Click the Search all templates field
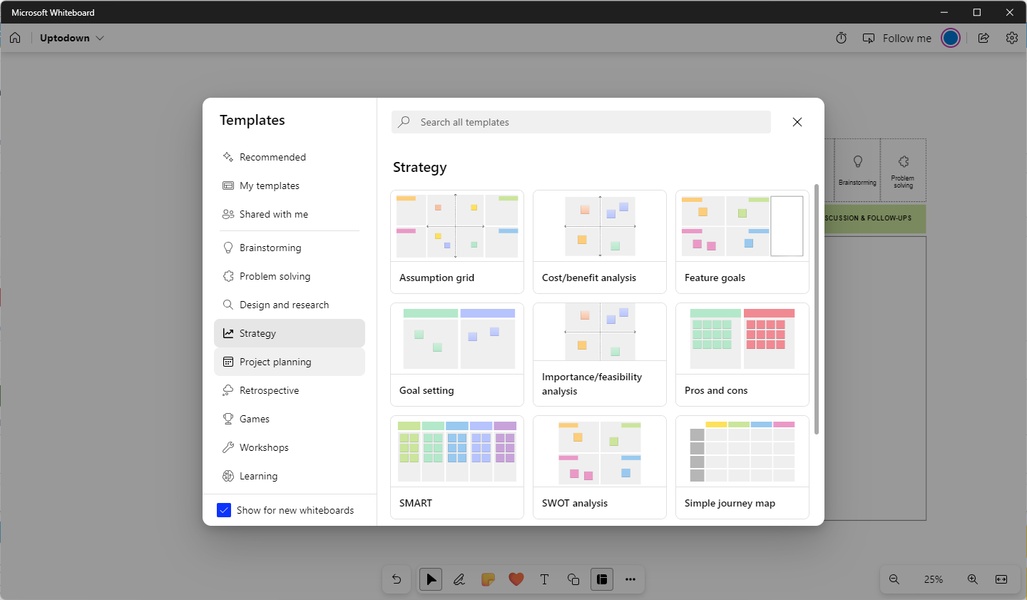Viewport: 1027px width, 600px height. (x=590, y=122)
